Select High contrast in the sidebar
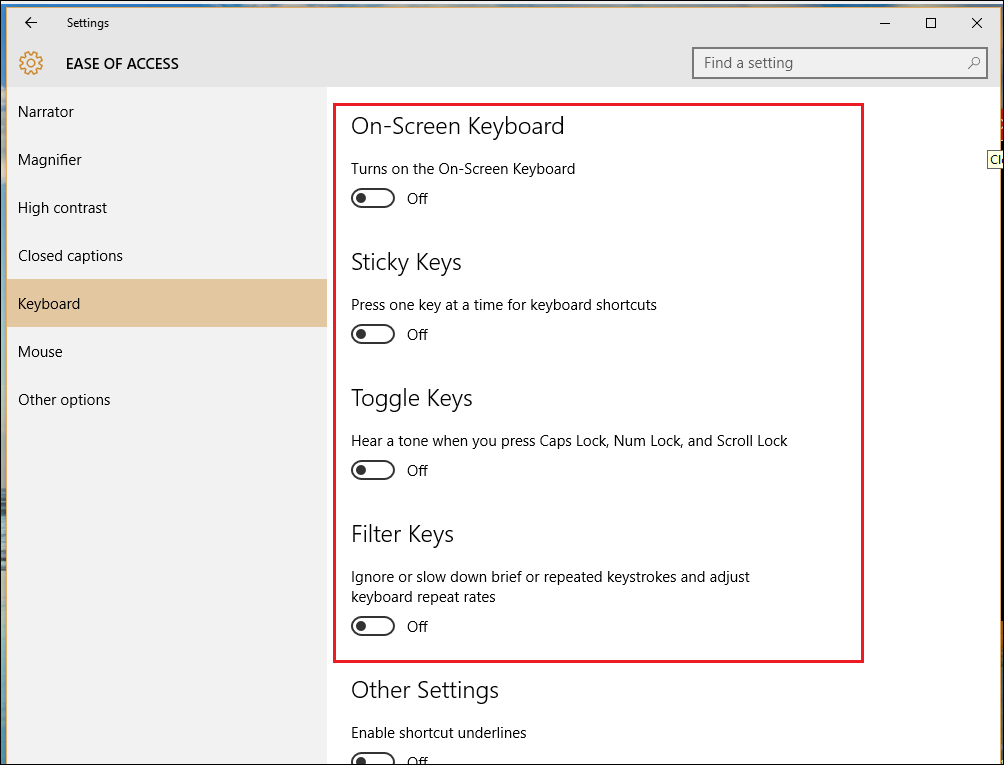This screenshot has width=1004, height=765. (x=62, y=208)
